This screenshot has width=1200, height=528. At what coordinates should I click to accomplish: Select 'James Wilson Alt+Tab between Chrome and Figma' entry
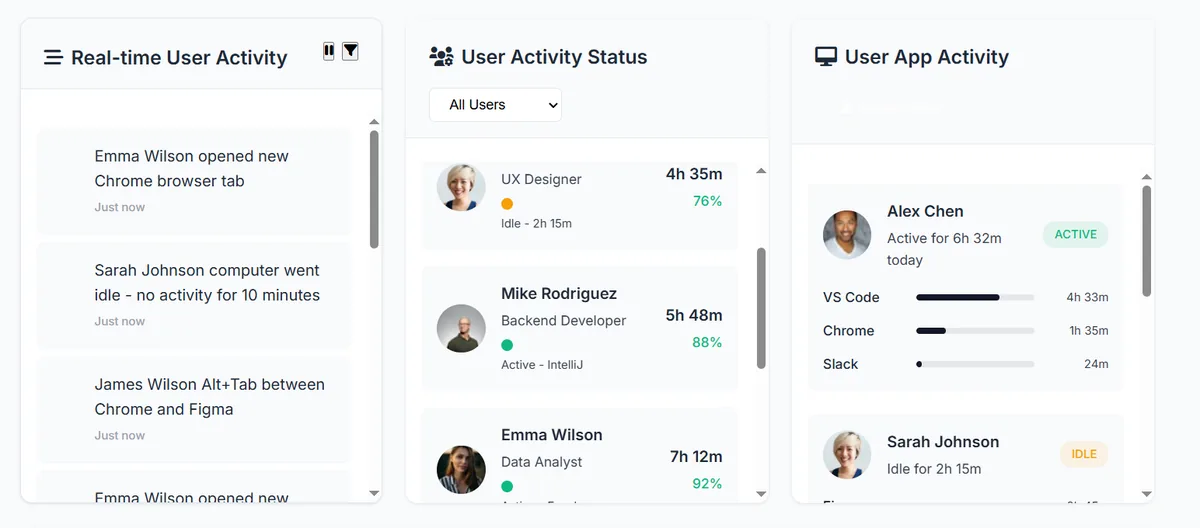point(194,409)
